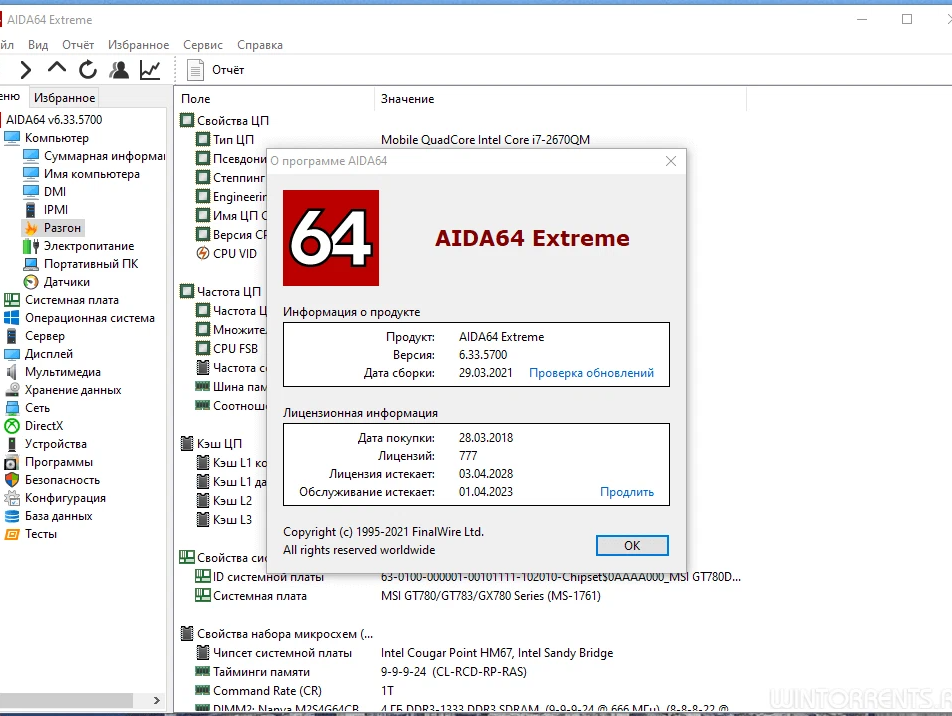Image resolution: width=952 pixels, height=716 pixels.
Task: Click OK in the About dialog
Action: pyautogui.click(x=632, y=545)
